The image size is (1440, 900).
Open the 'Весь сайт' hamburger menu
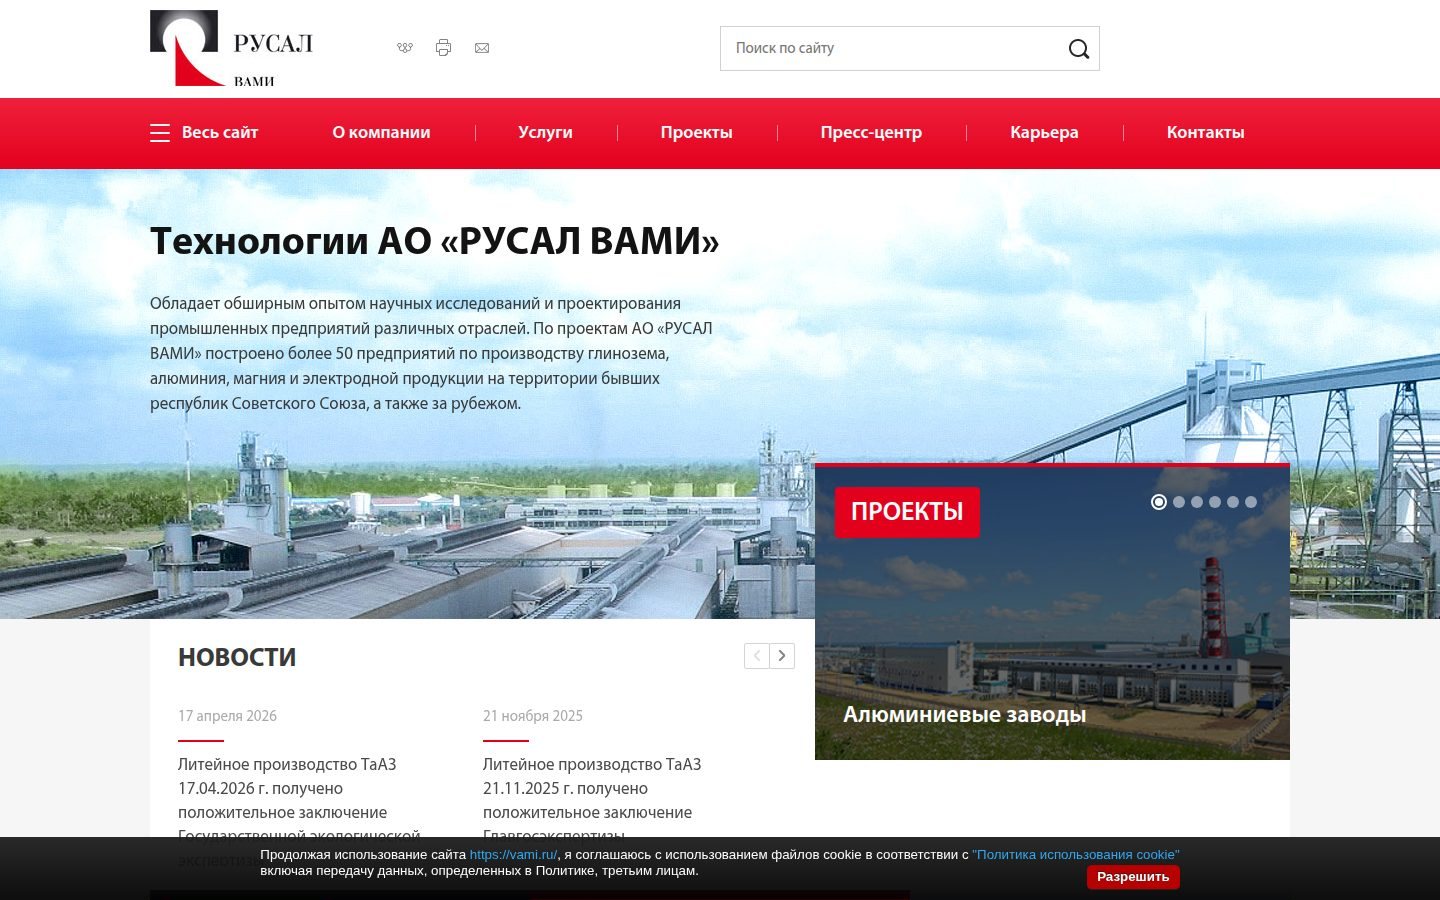point(204,133)
